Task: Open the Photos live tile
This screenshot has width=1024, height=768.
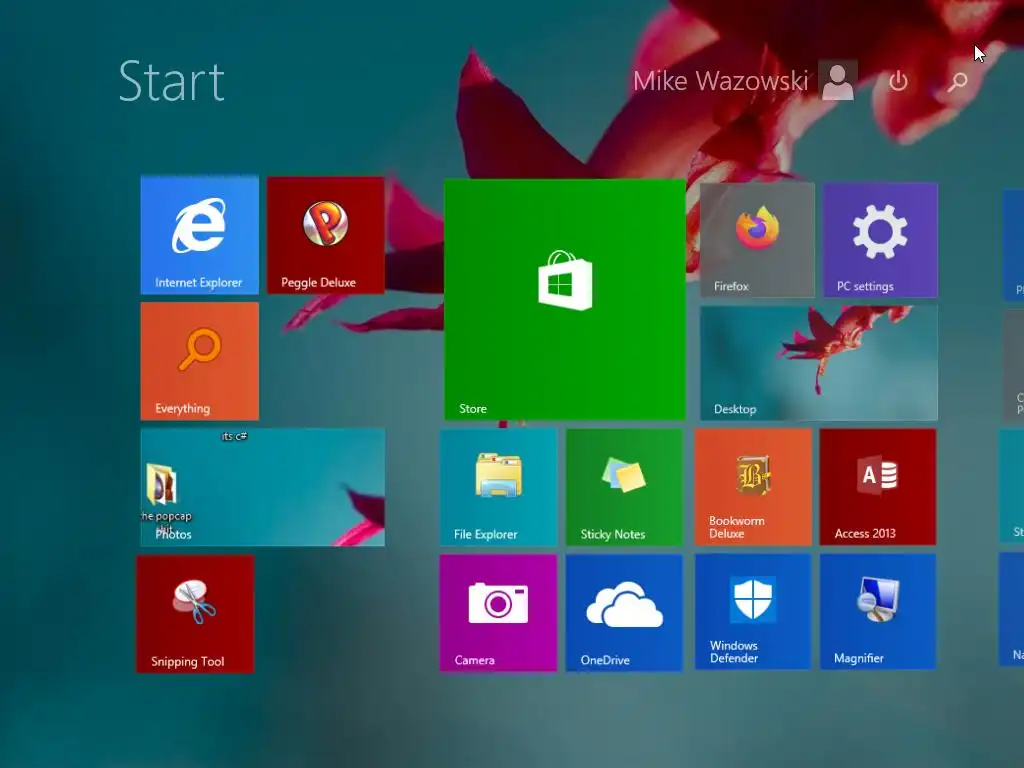Action: (x=263, y=487)
